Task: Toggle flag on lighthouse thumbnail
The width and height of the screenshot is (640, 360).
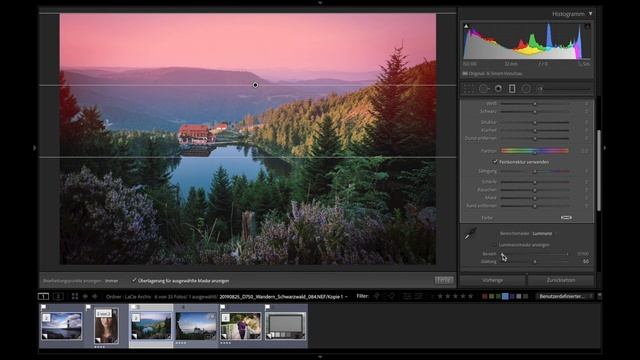Action: tap(43, 307)
